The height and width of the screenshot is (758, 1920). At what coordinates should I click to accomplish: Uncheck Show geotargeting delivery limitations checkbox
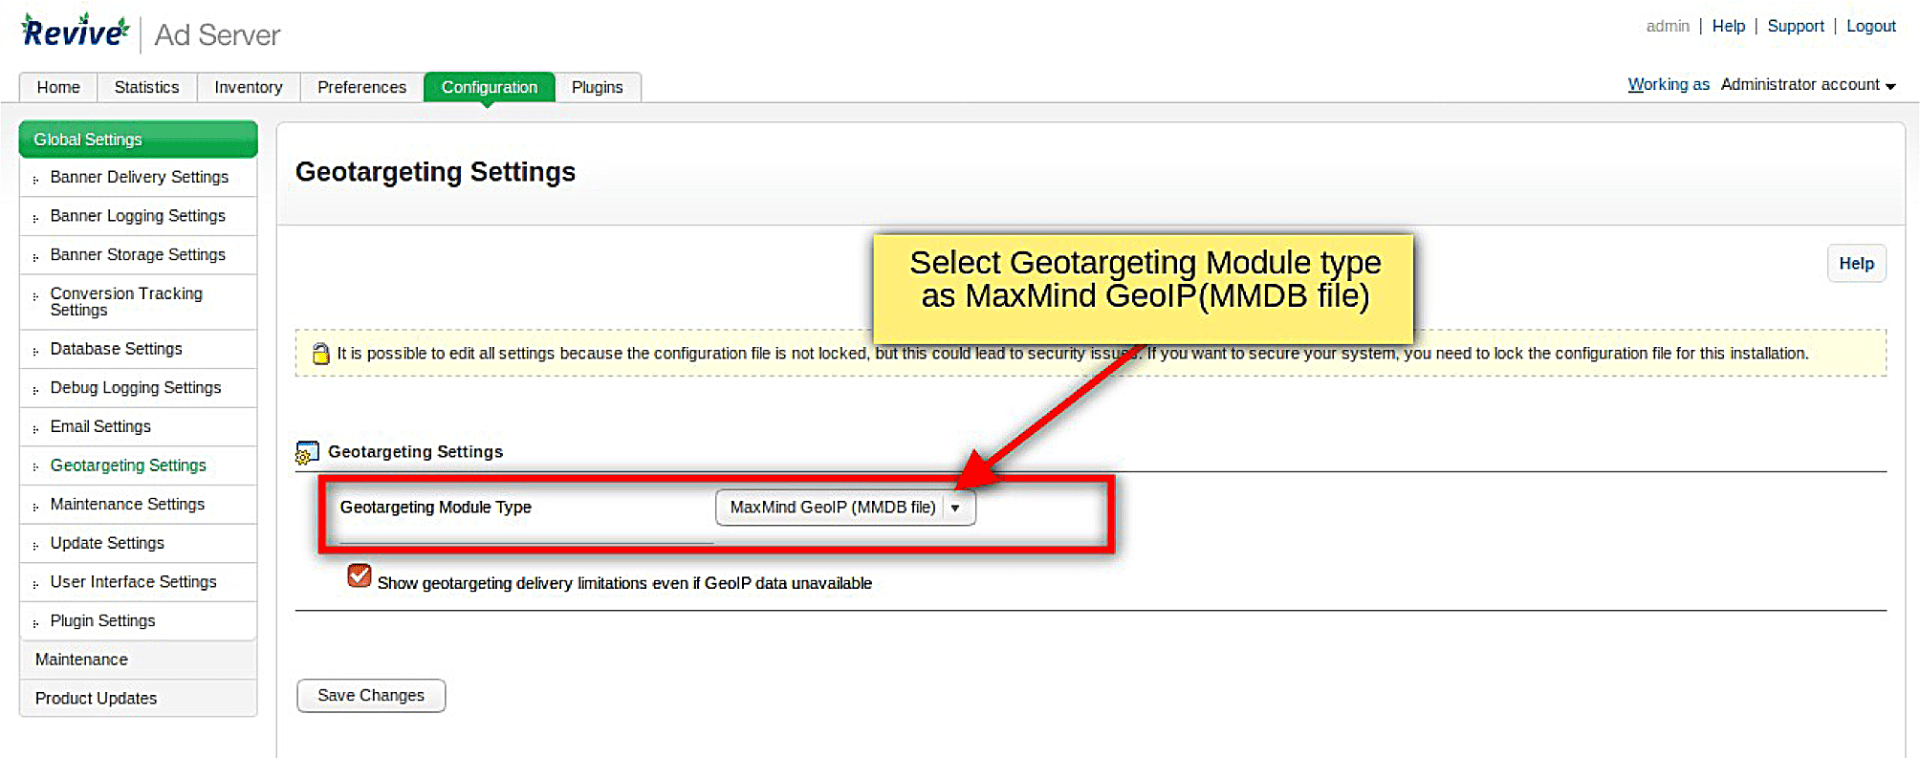click(359, 576)
